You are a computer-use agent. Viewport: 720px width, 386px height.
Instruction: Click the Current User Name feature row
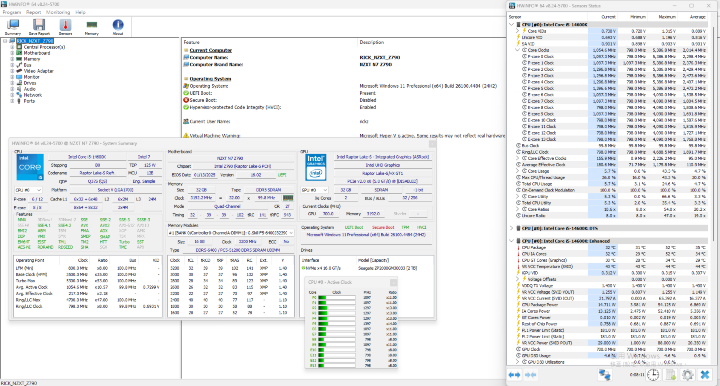point(343,122)
